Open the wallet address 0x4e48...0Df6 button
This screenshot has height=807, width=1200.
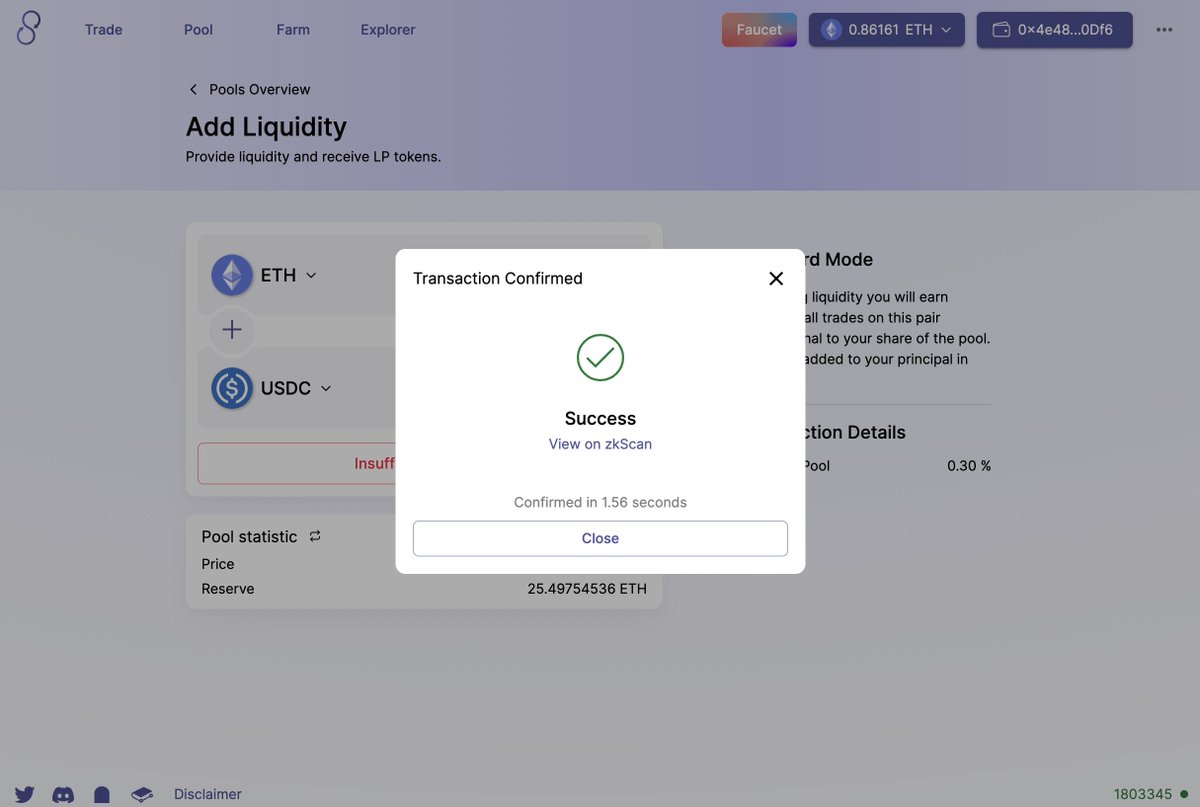[1055, 30]
